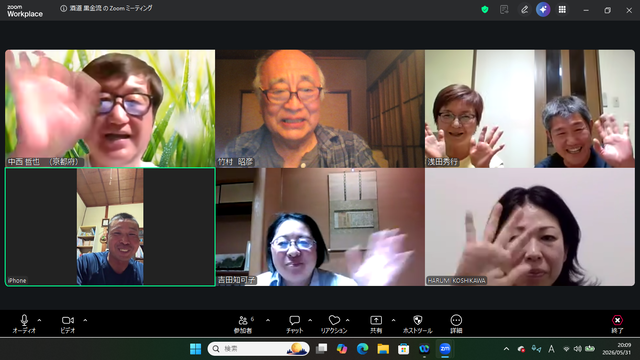Screen dimensions: 640x360
Task: Select the 浅田秀行 video tile
Action: (x=530, y=108)
